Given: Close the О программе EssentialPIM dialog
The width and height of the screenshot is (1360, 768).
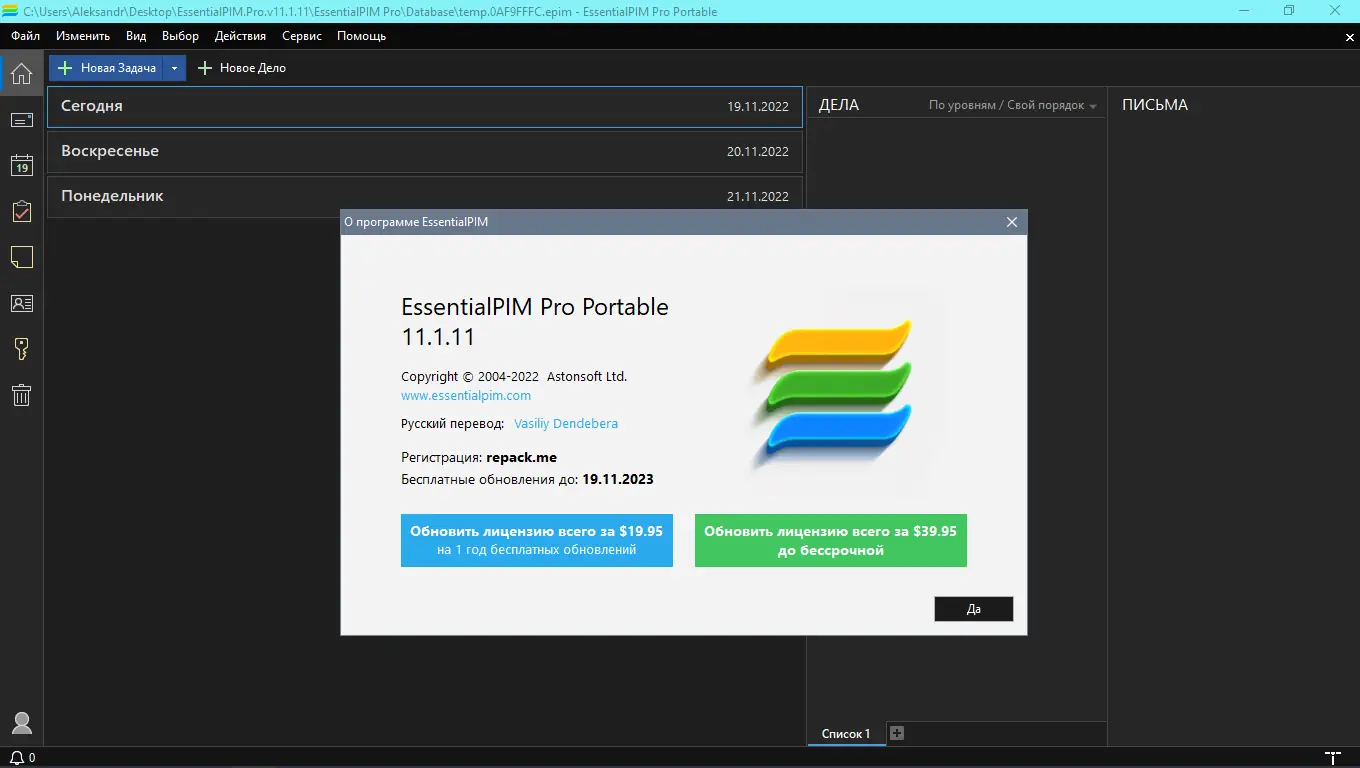Looking at the screenshot, I should tap(1012, 222).
